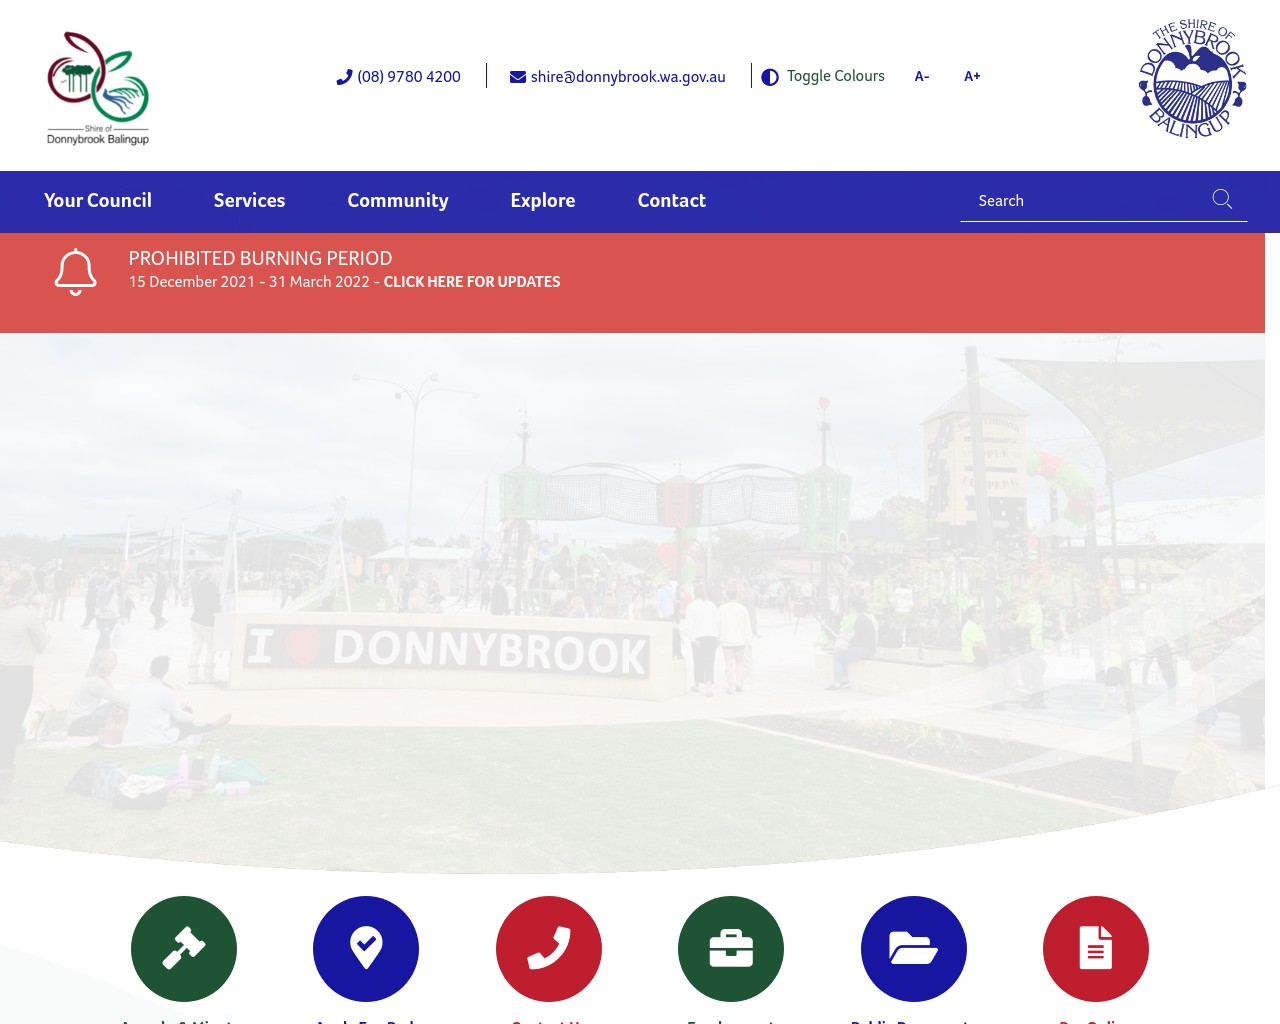Click the Shire of Donnybrook Balingup logo
The height and width of the screenshot is (1024, 1280).
click(x=98, y=88)
